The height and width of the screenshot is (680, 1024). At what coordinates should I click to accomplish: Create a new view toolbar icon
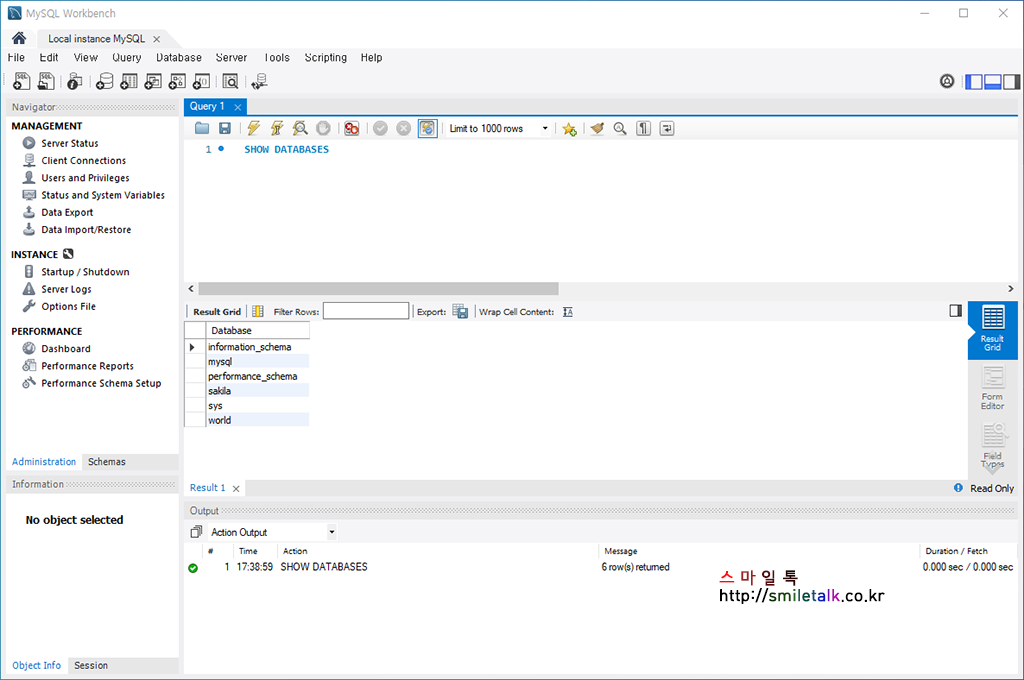(x=153, y=81)
